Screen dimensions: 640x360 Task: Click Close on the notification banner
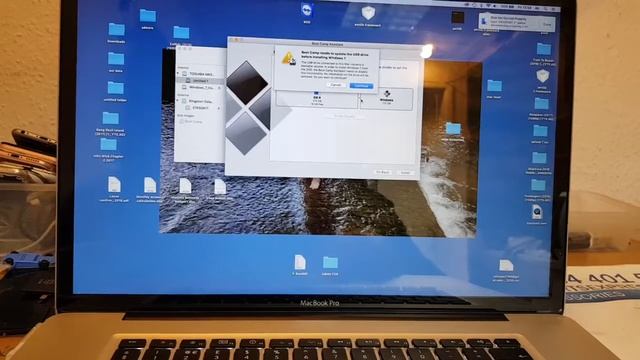point(547,24)
